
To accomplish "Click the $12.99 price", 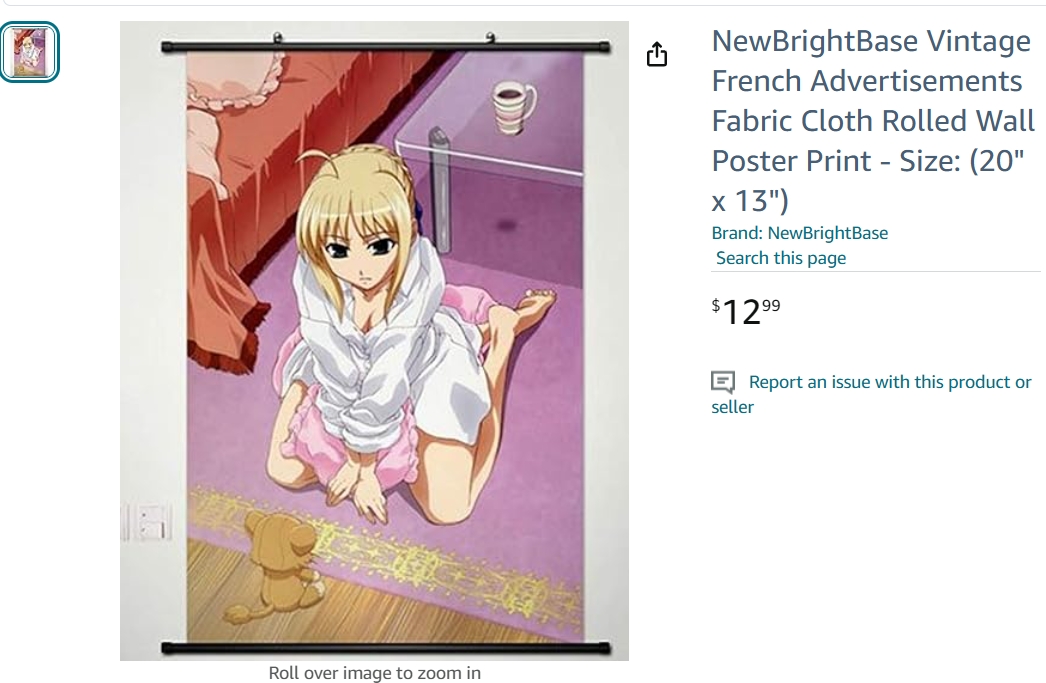I will click(x=746, y=311).
